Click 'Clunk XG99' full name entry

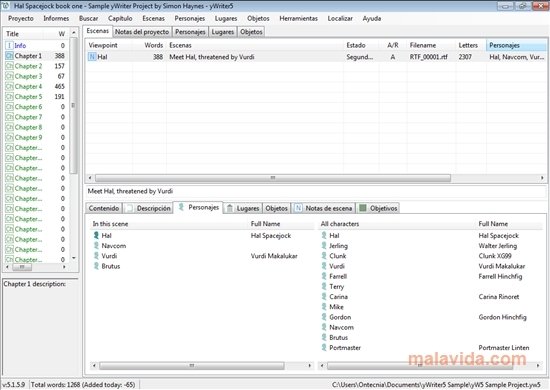click(495, 256)
